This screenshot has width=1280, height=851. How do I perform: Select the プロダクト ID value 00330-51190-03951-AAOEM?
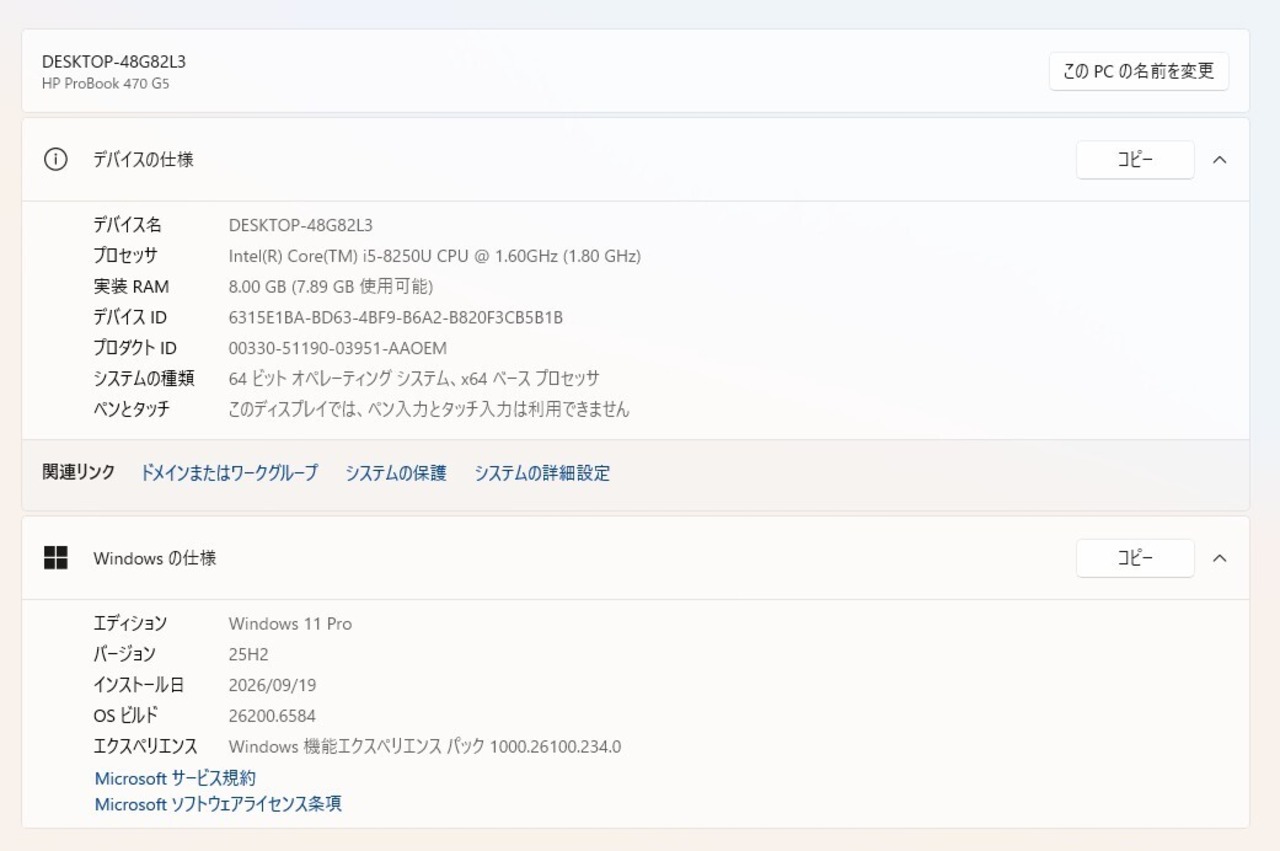(338, 348)
